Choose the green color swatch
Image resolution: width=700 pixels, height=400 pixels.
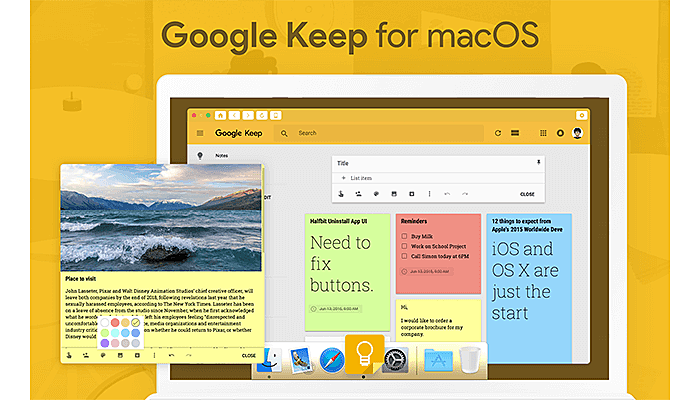[104, 333]
